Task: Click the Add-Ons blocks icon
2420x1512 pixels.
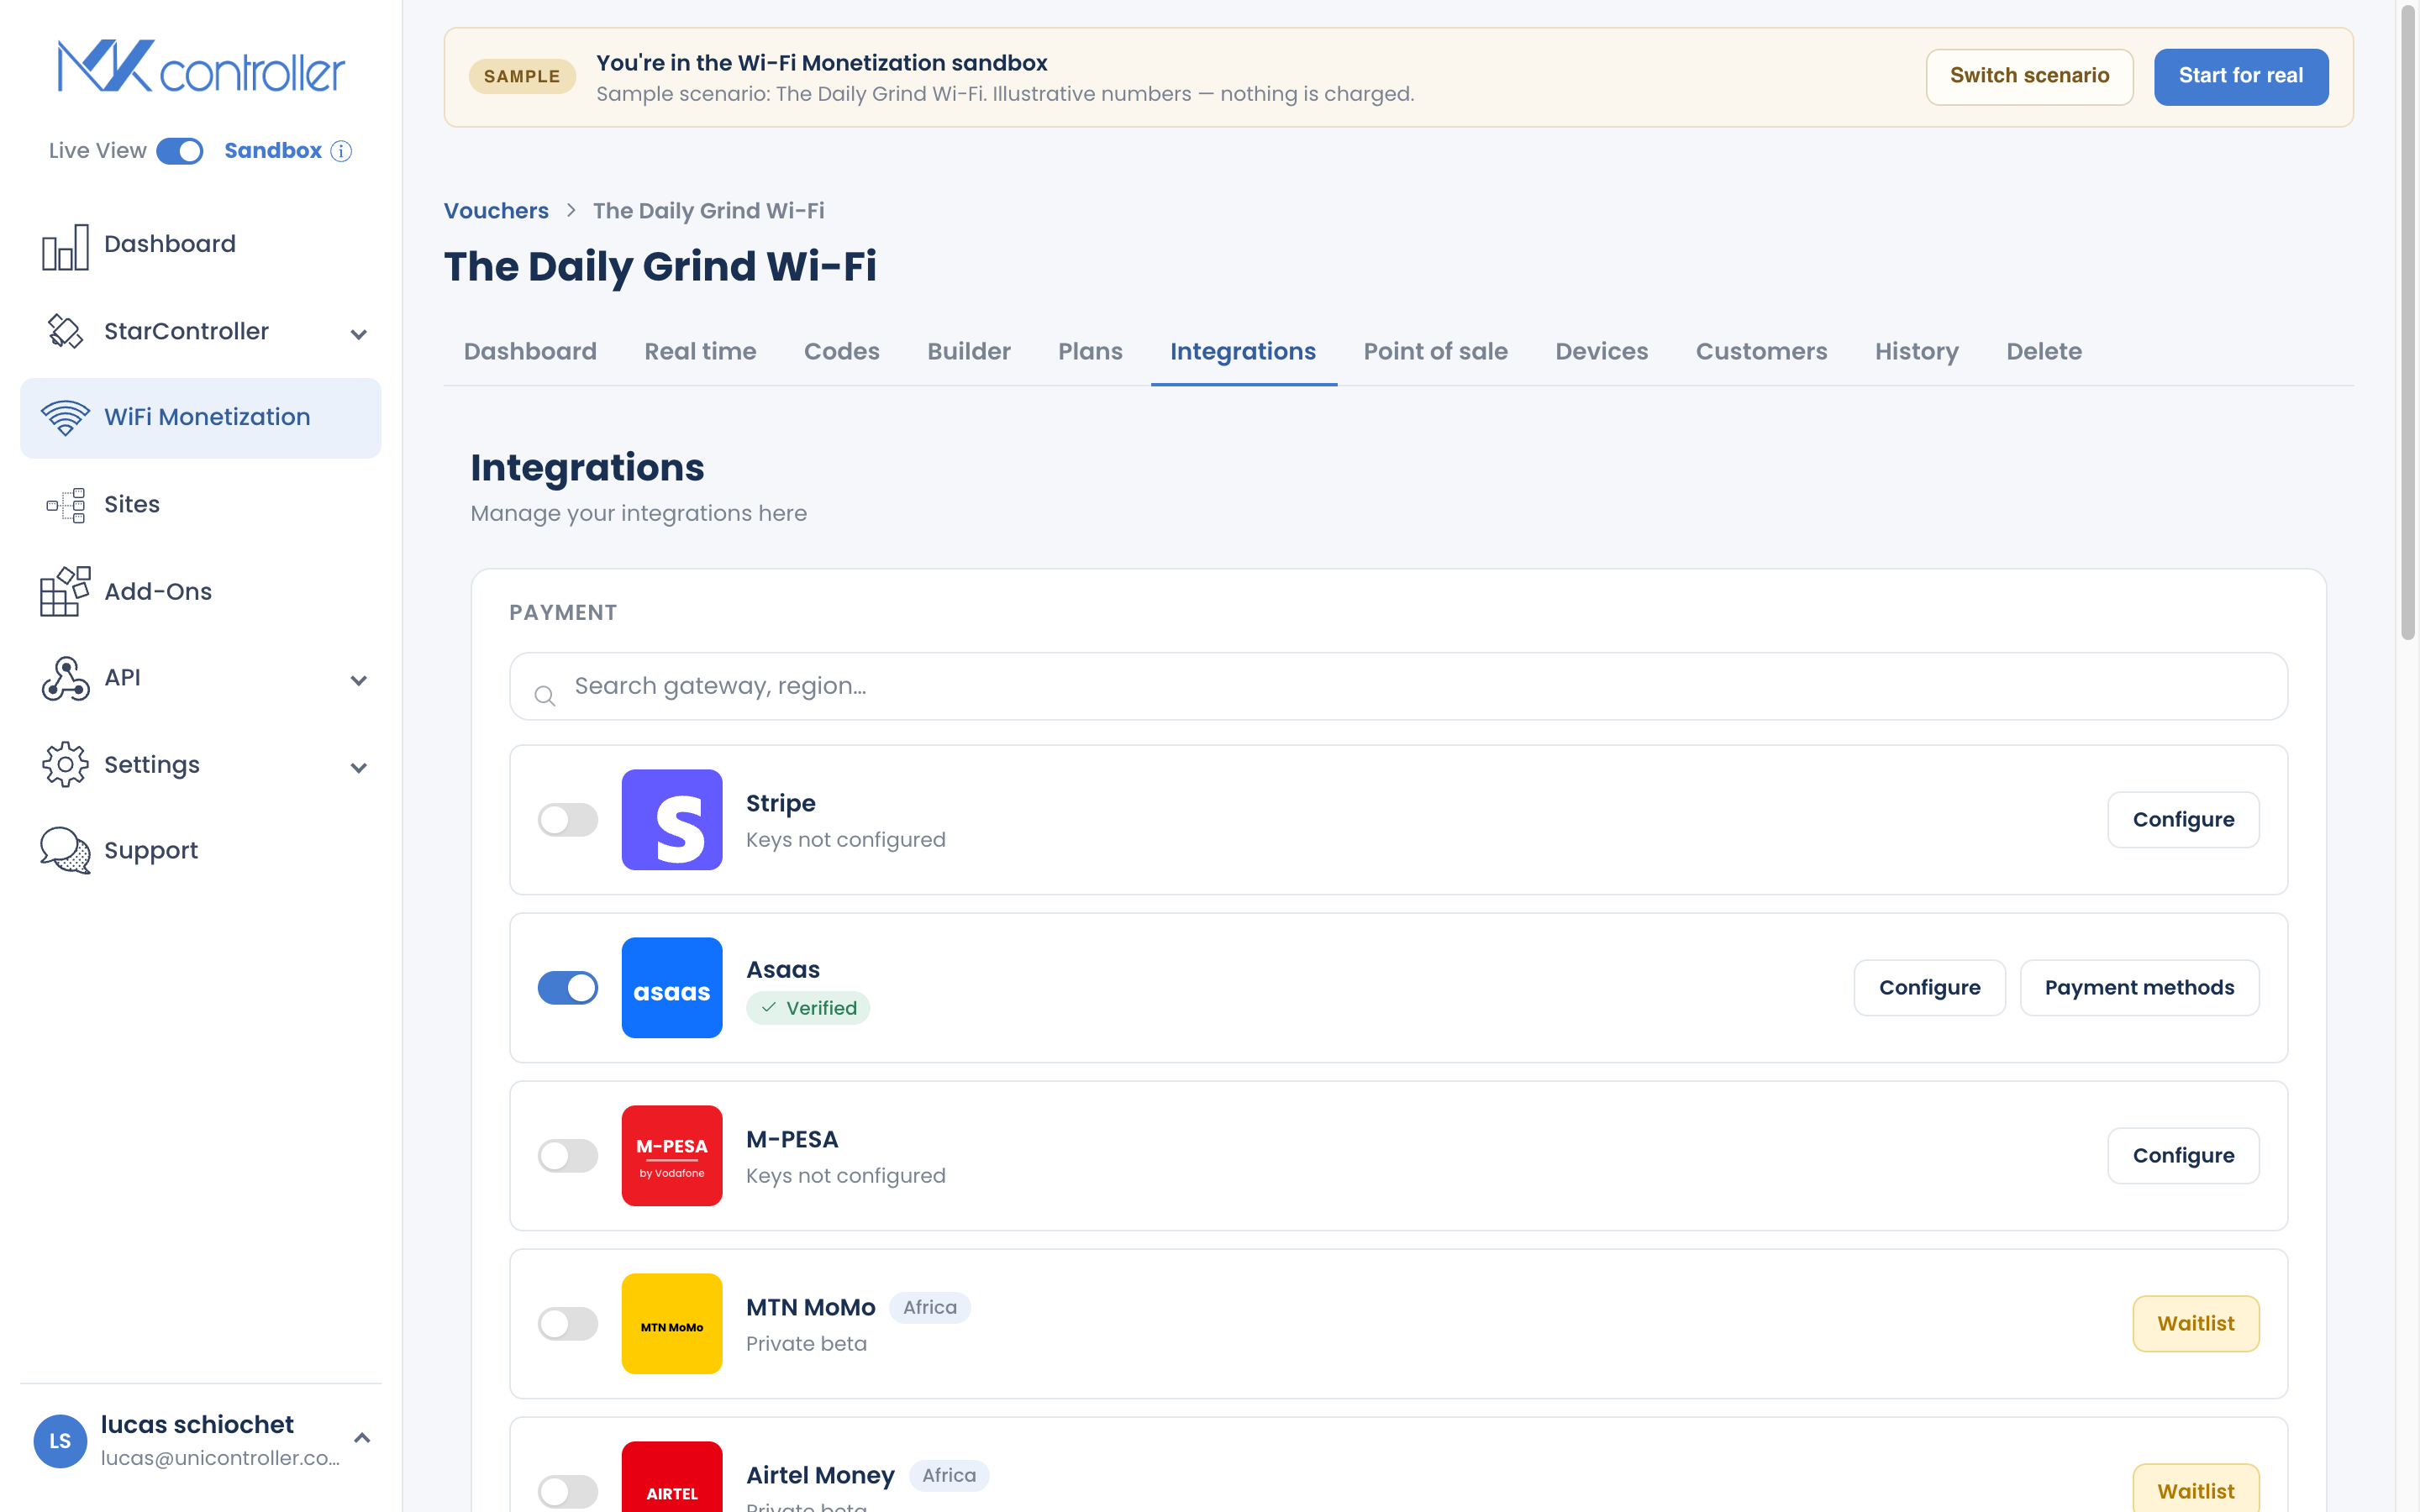Action: 65,591
